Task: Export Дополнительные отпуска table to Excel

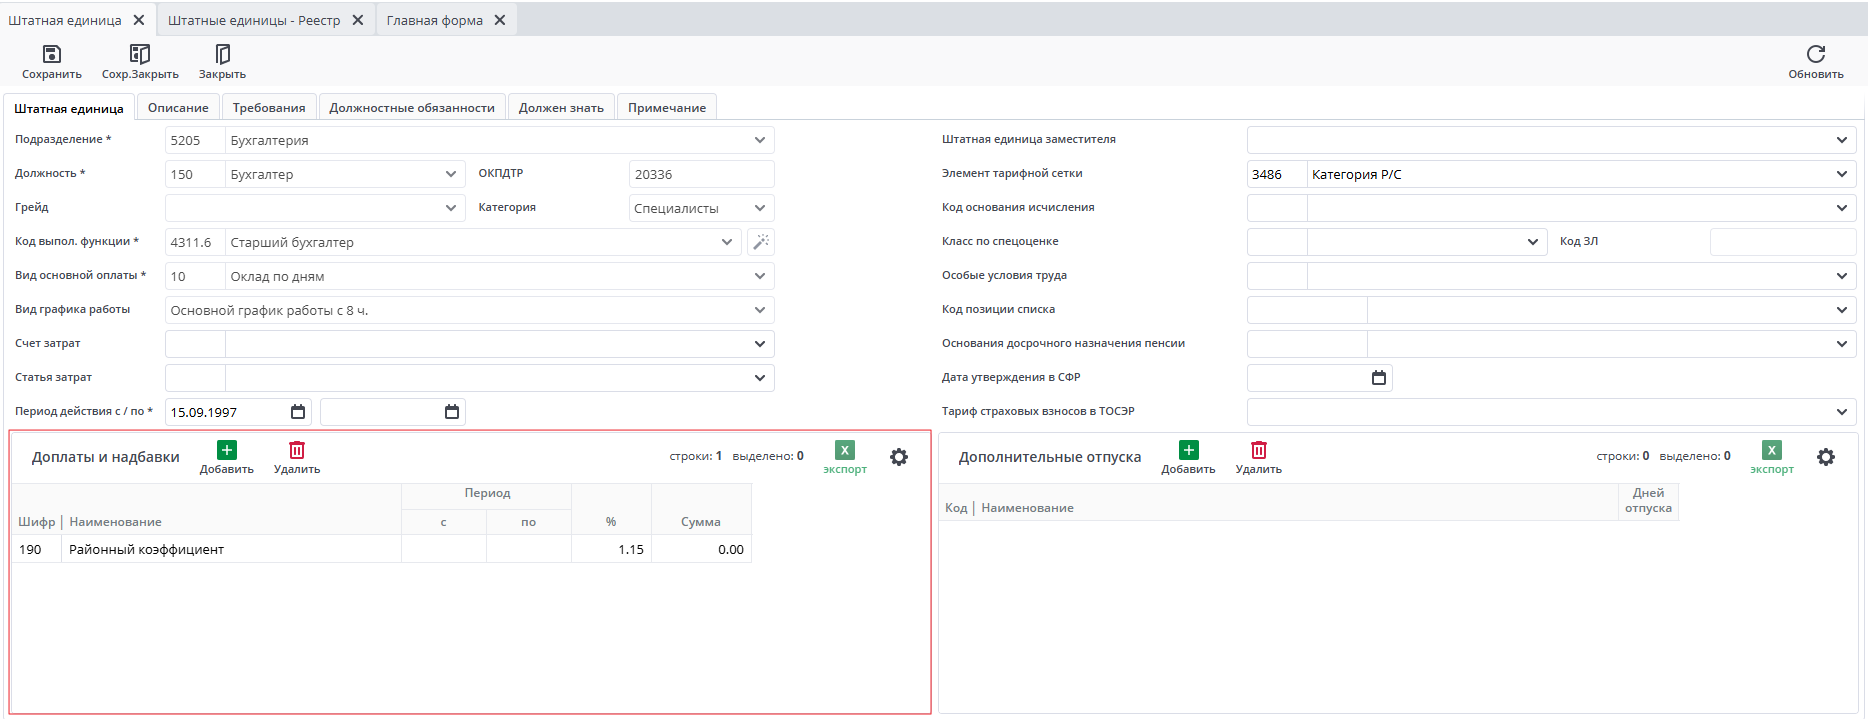Action: [1772, 459]
